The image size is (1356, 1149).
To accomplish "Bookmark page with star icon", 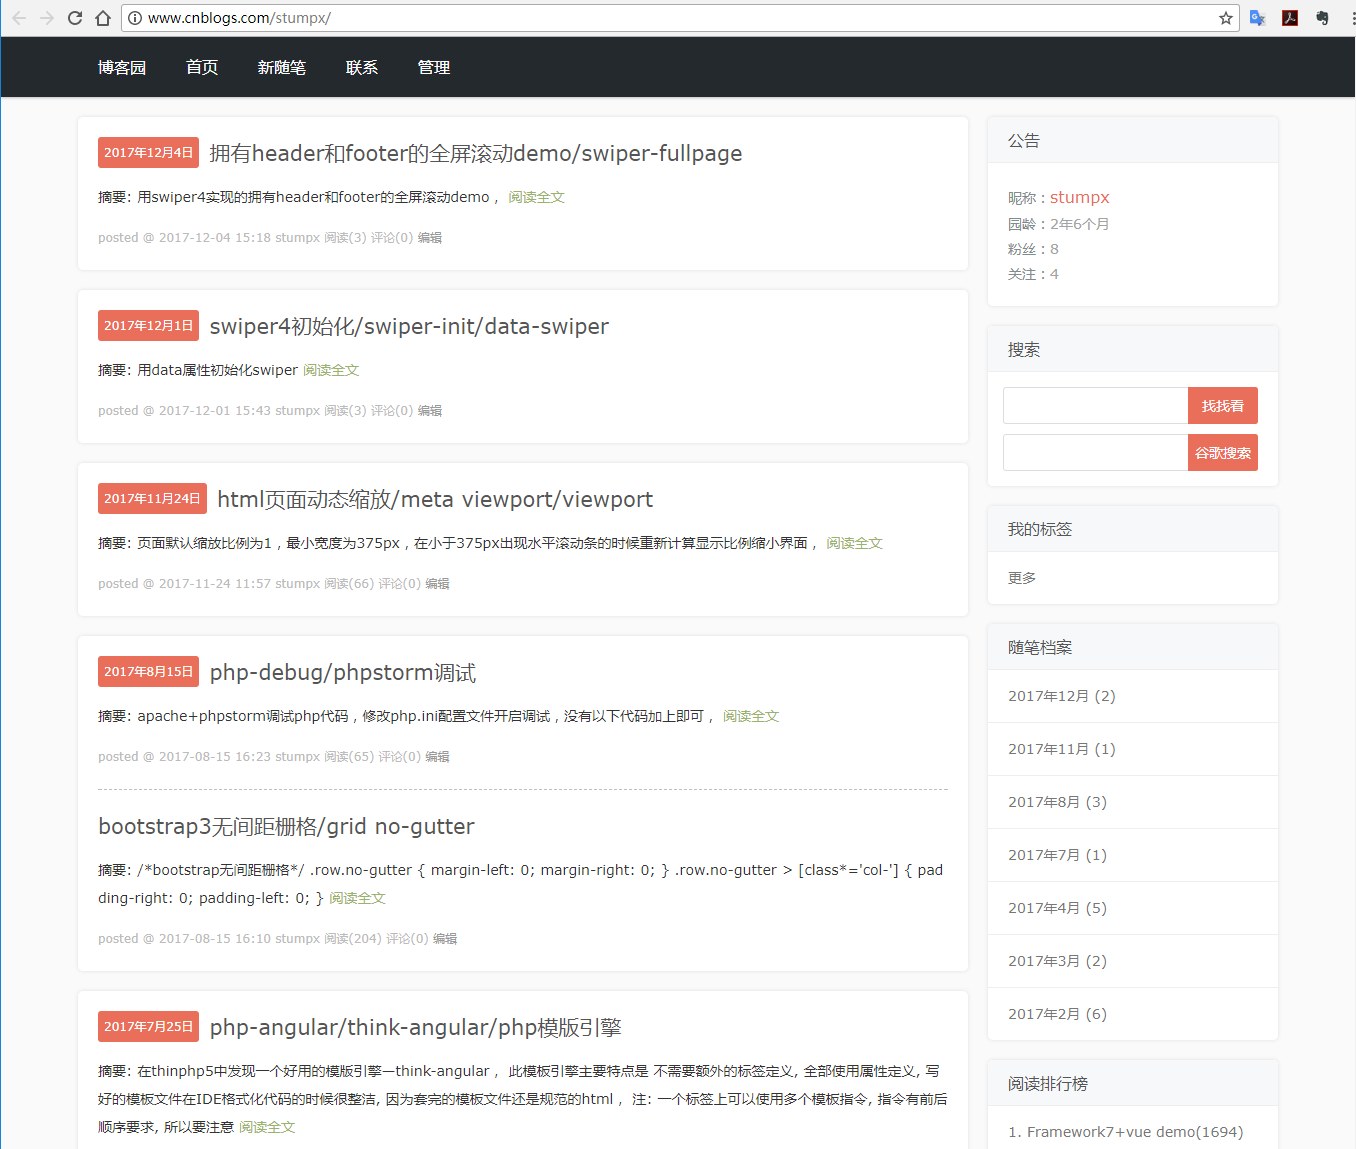I will click(x=1225, y=18).
